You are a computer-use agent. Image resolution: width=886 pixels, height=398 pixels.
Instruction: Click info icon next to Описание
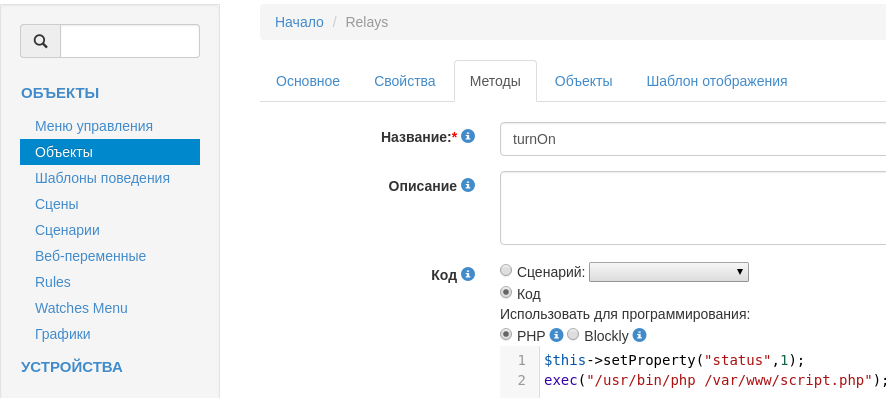coord(468,185)
